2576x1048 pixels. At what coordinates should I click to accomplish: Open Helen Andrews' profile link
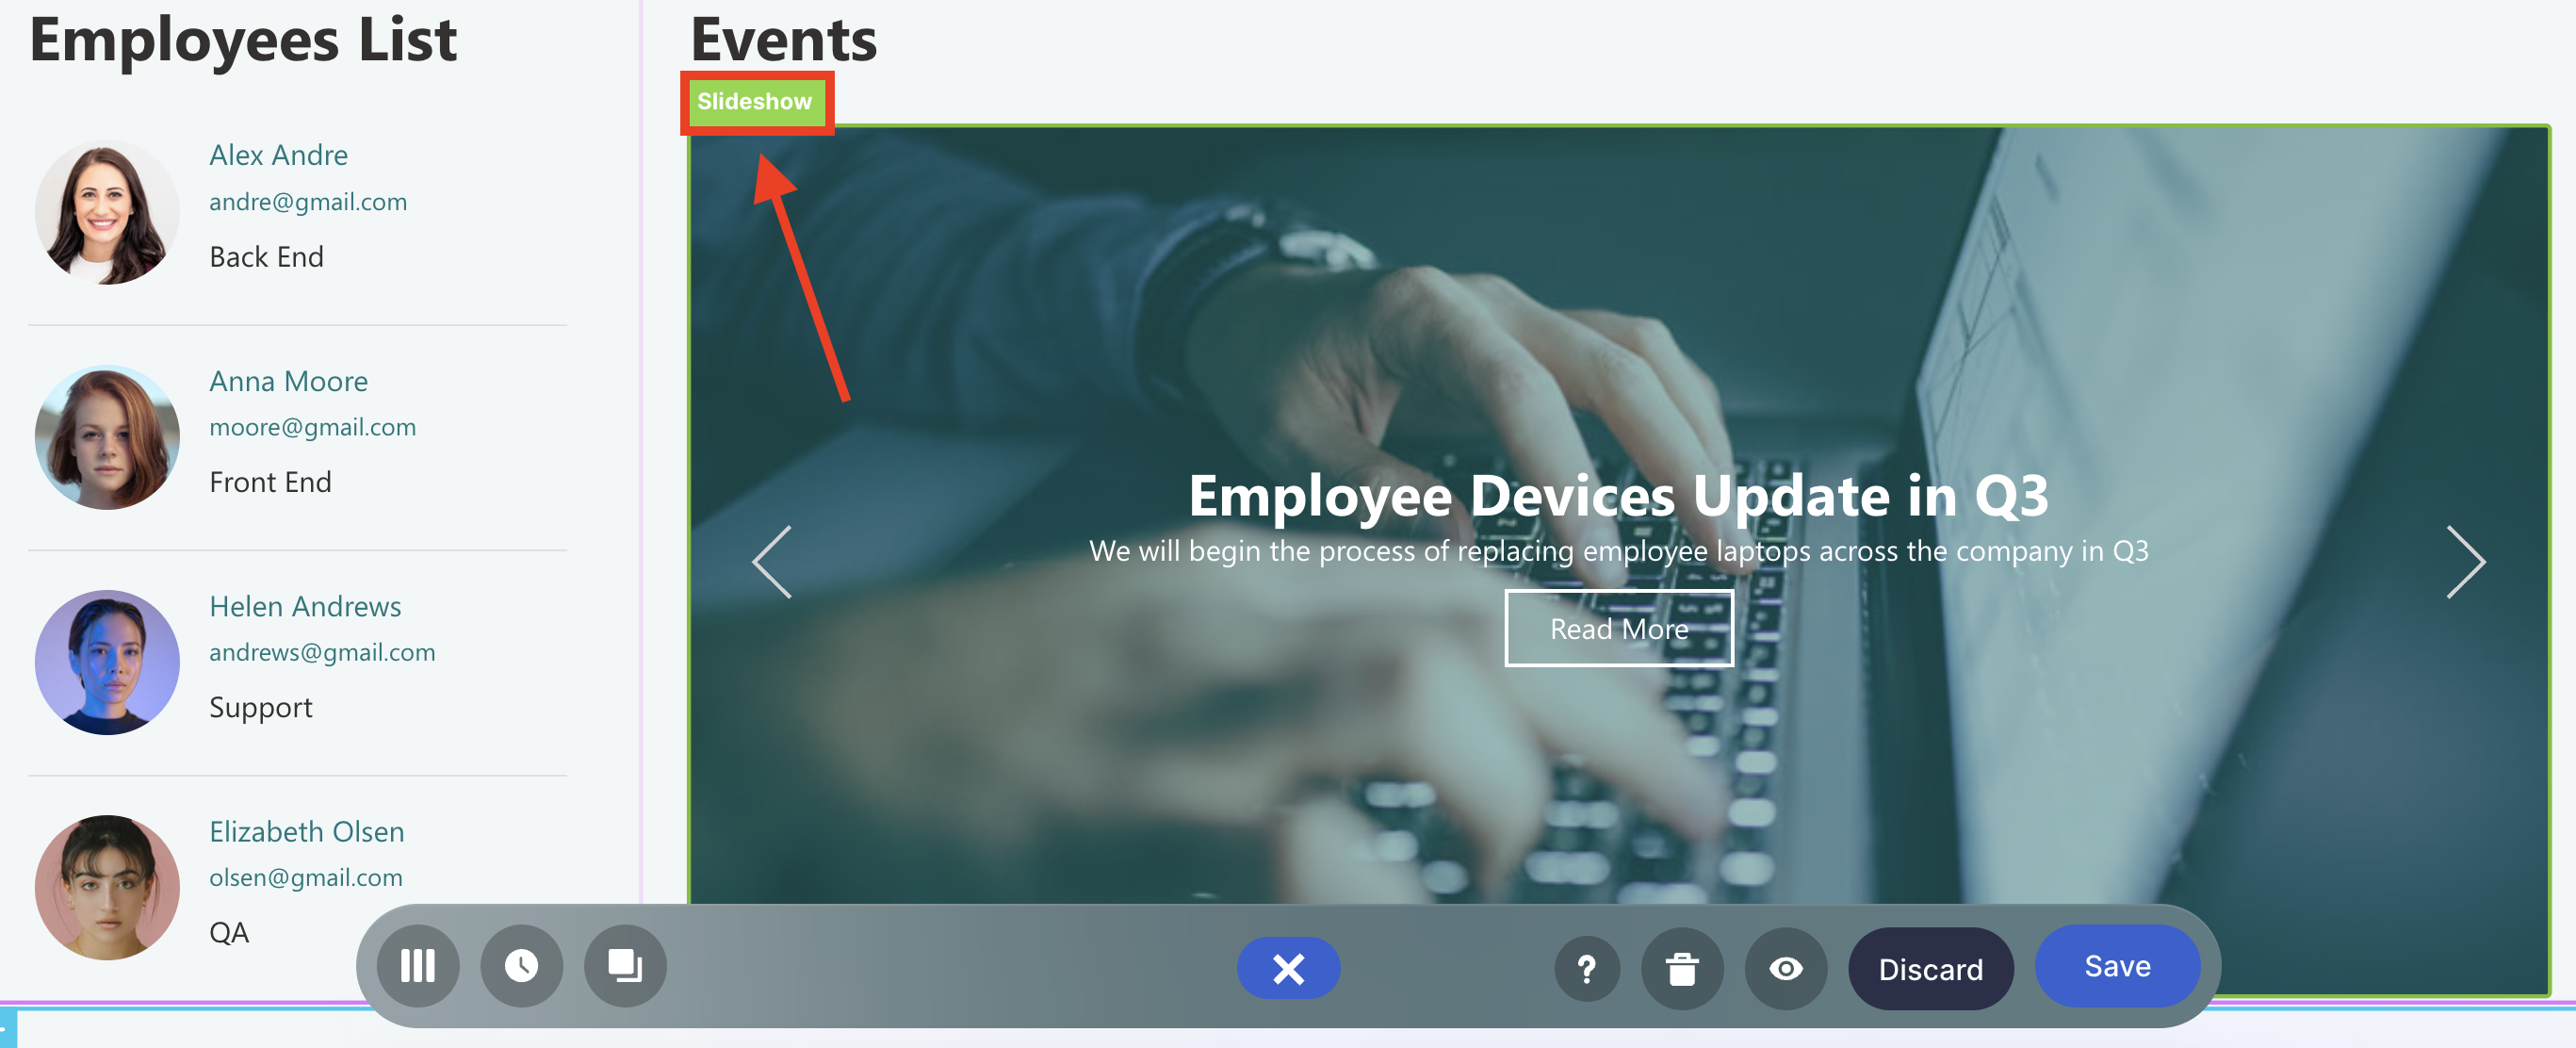[305, 606]
